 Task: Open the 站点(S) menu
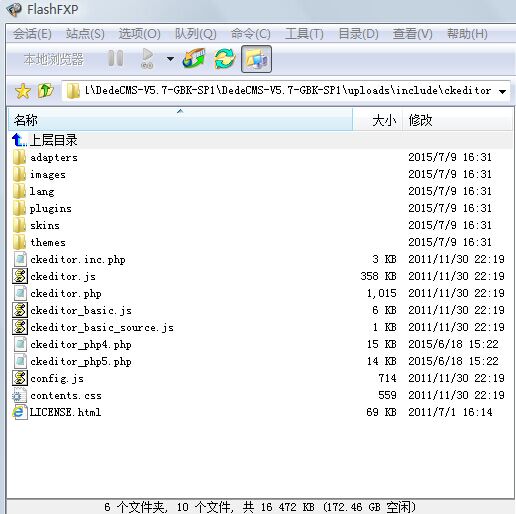point(85,34)
